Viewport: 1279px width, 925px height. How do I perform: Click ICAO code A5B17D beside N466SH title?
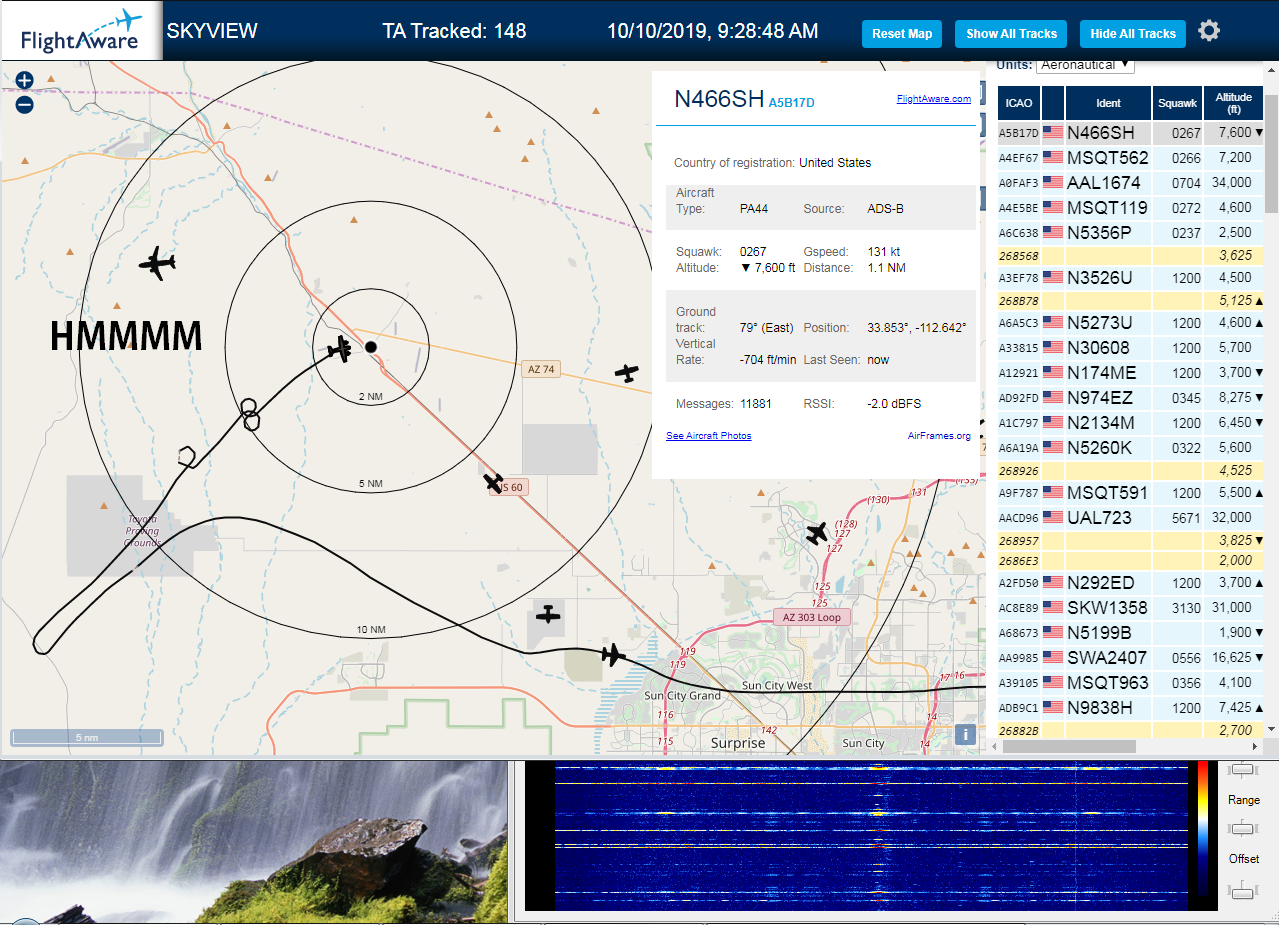791,102
